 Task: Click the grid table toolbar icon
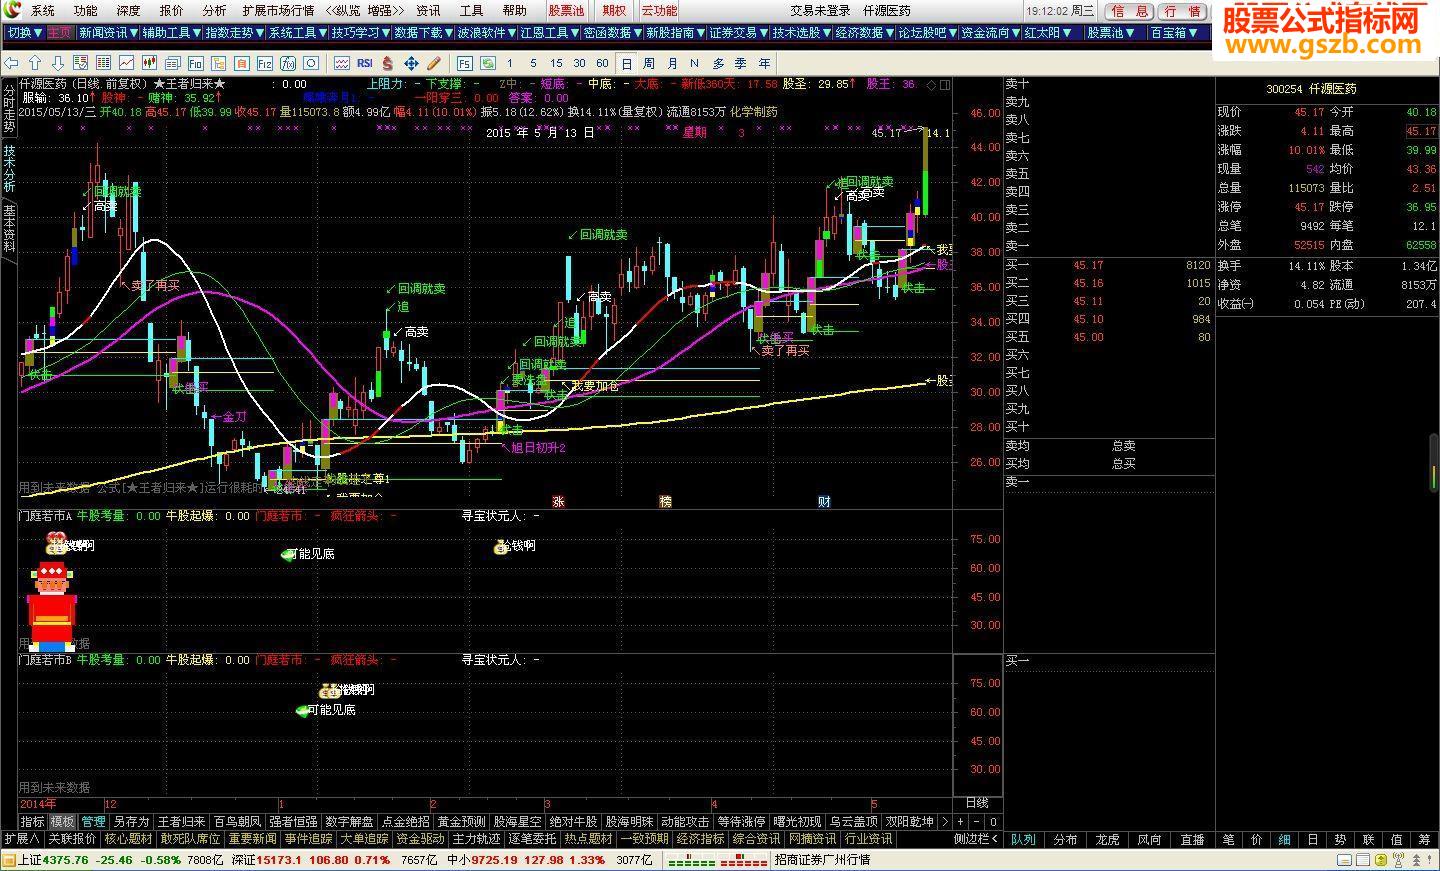(103, 63)
